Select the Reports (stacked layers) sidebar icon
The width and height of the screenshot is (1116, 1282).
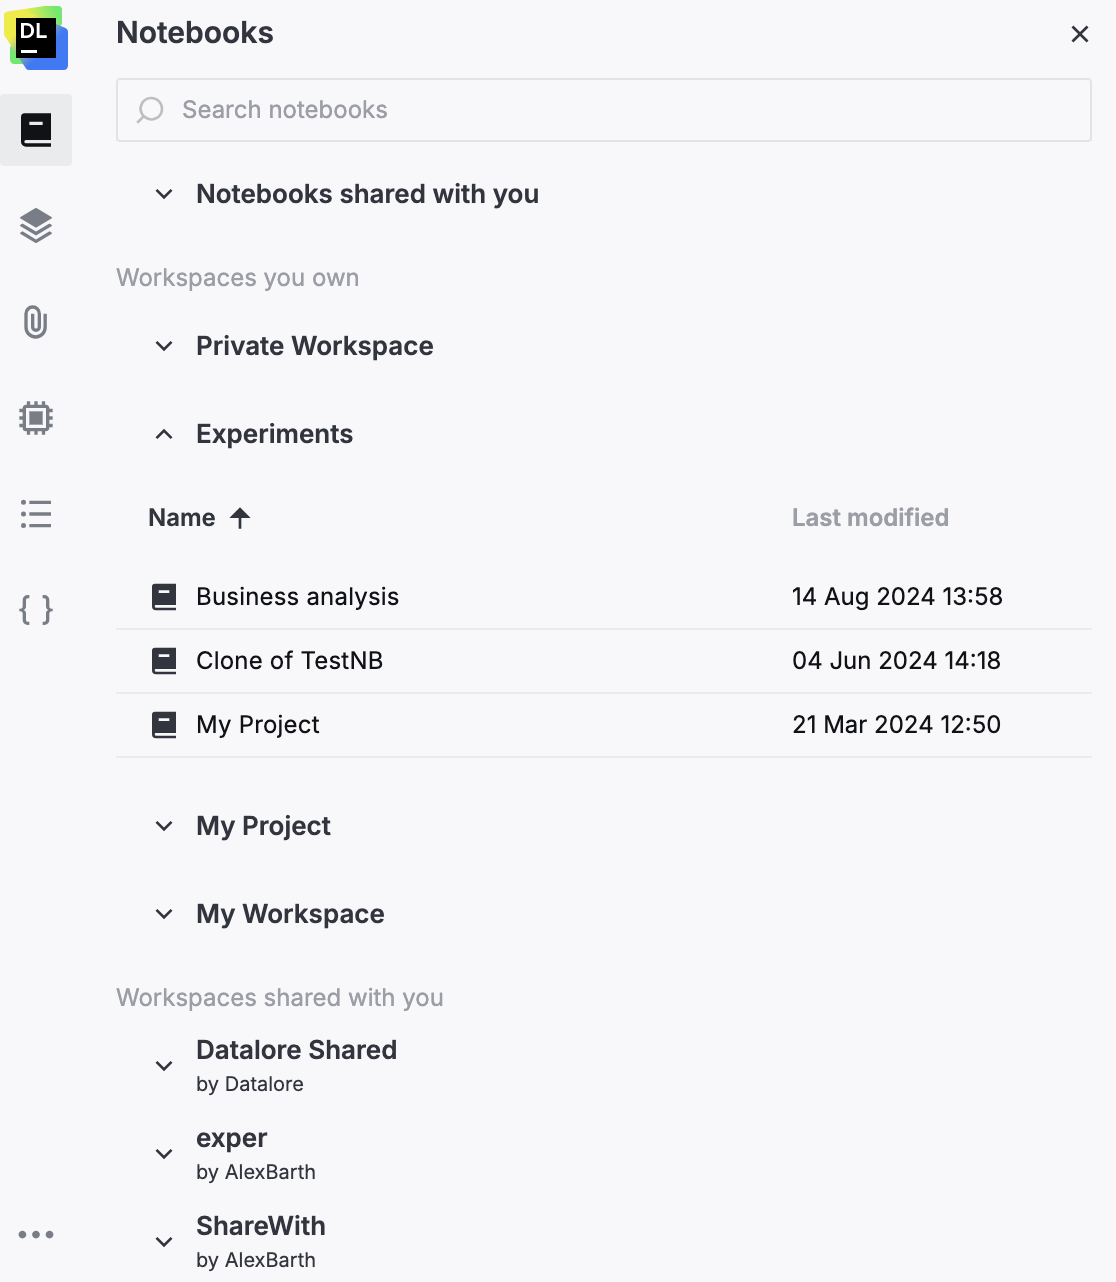pos(36,226)
